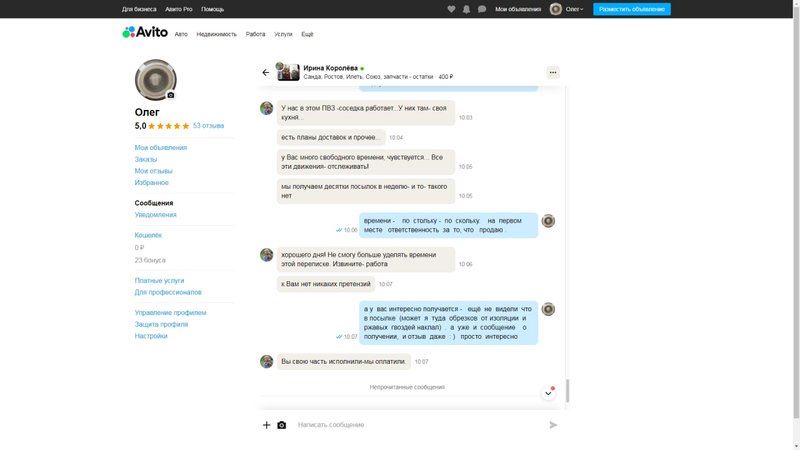800x450 pixels.
Task: Click Ирина avatar beside 'У нас в этом ПВЗ' message
Action: pyautogui.click(x=266, y=108)
